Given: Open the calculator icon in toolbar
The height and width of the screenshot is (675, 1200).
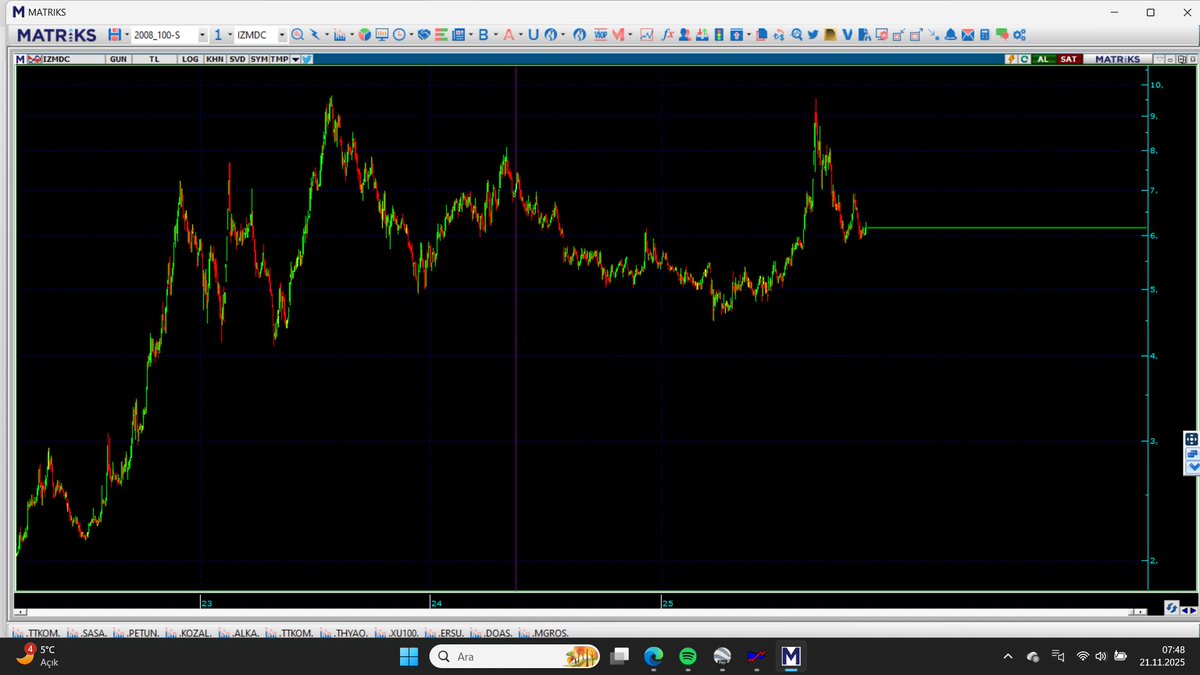Looking at the screenshot, I should point(984,35).
